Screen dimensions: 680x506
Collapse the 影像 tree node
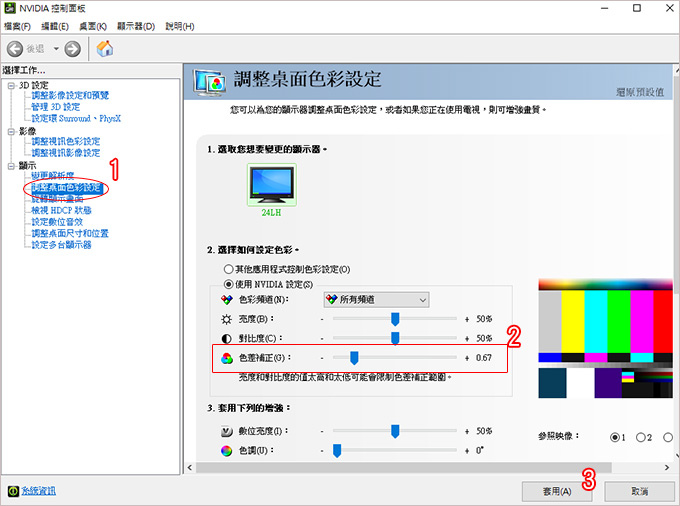point(11,132)
